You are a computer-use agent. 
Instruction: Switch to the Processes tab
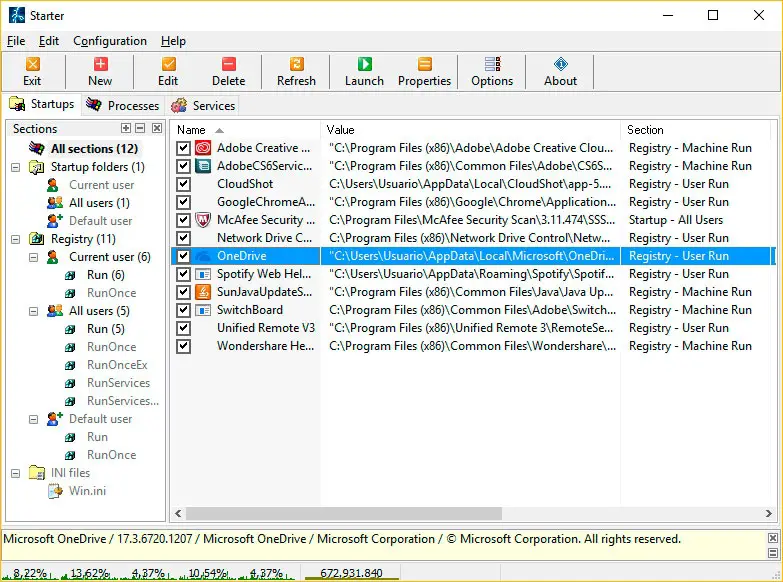click(123, 105)
